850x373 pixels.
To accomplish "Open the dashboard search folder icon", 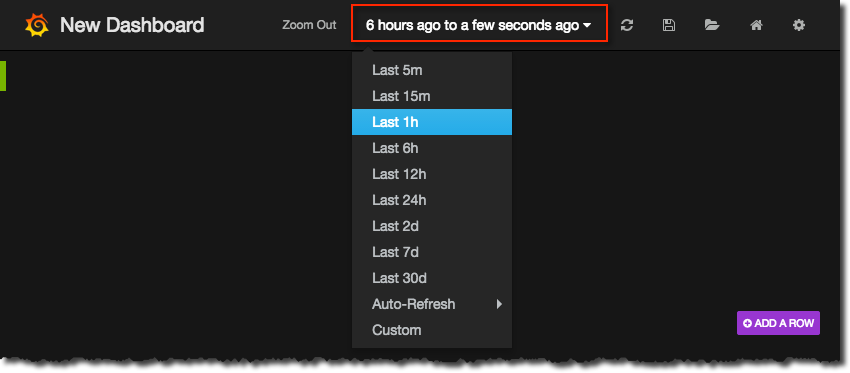I will coord(712,25).
